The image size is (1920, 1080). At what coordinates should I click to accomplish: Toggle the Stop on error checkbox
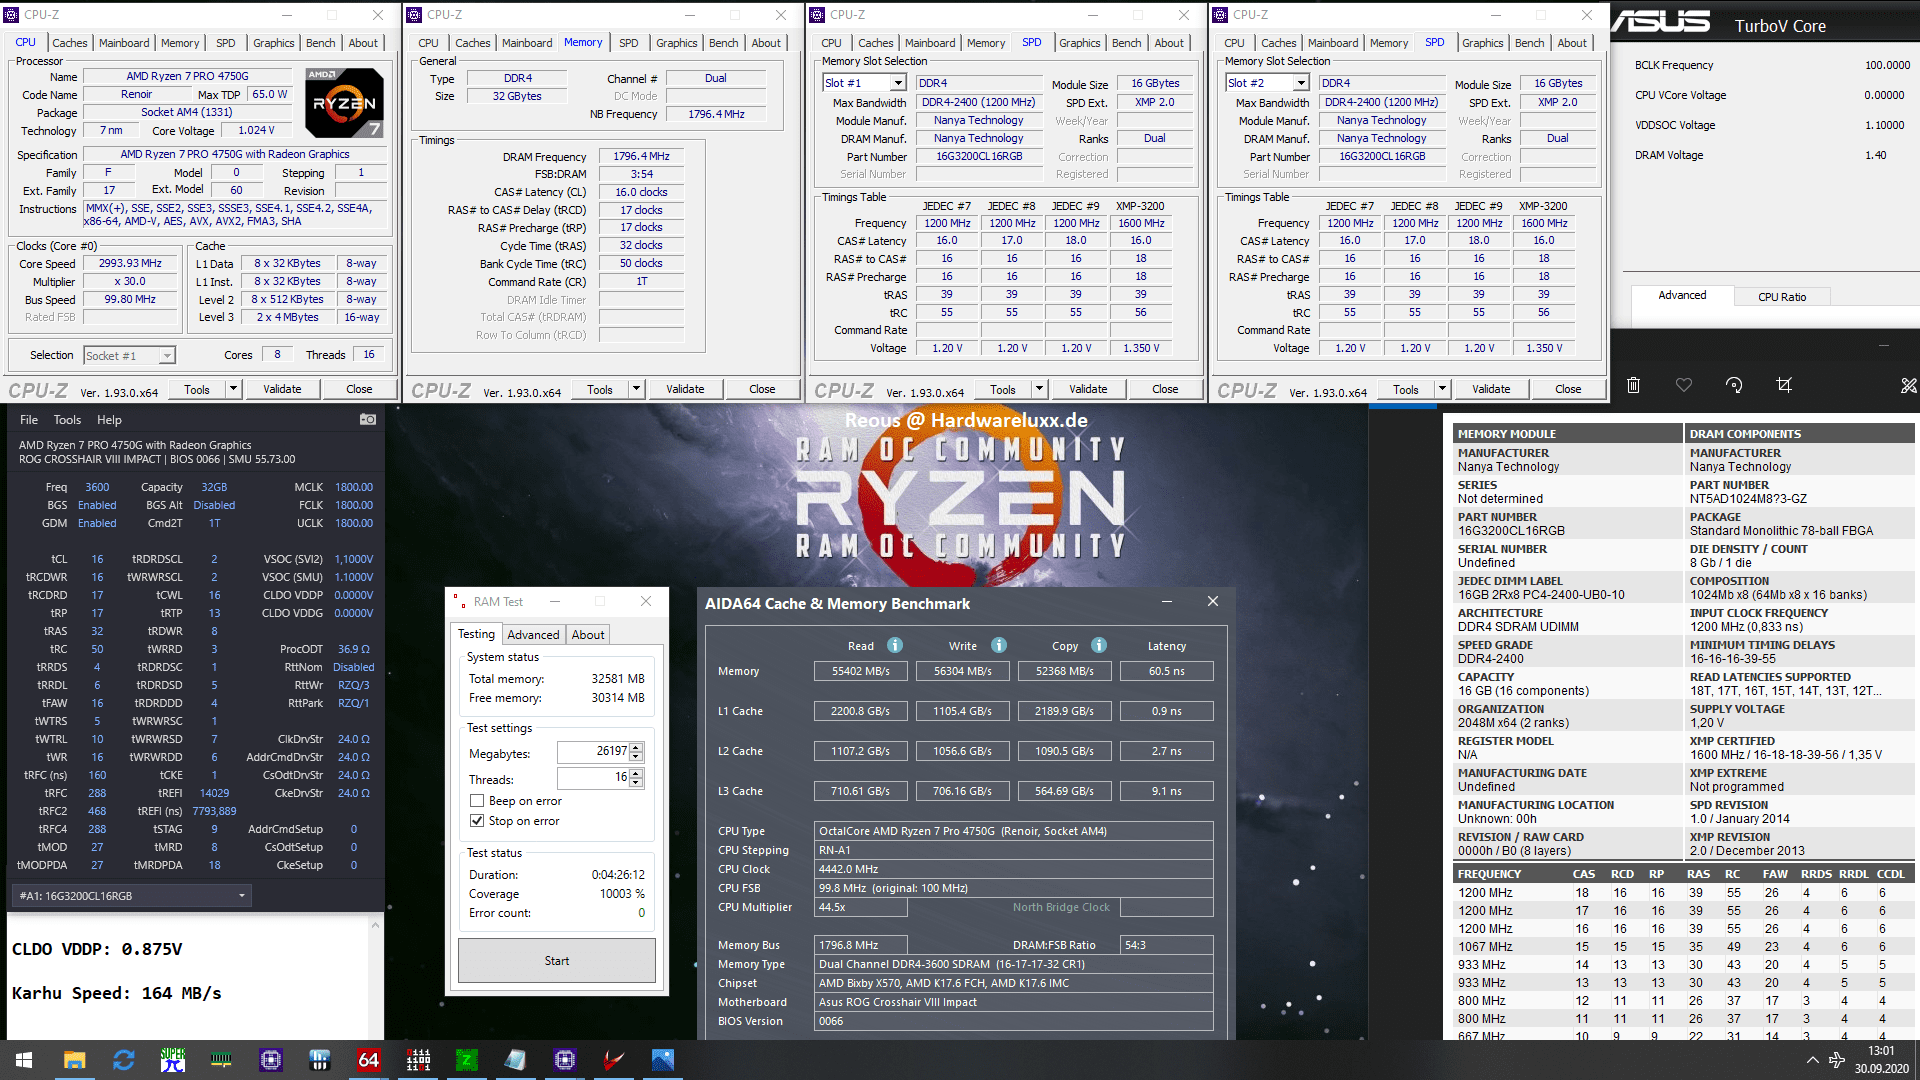(x=477, y=821)
